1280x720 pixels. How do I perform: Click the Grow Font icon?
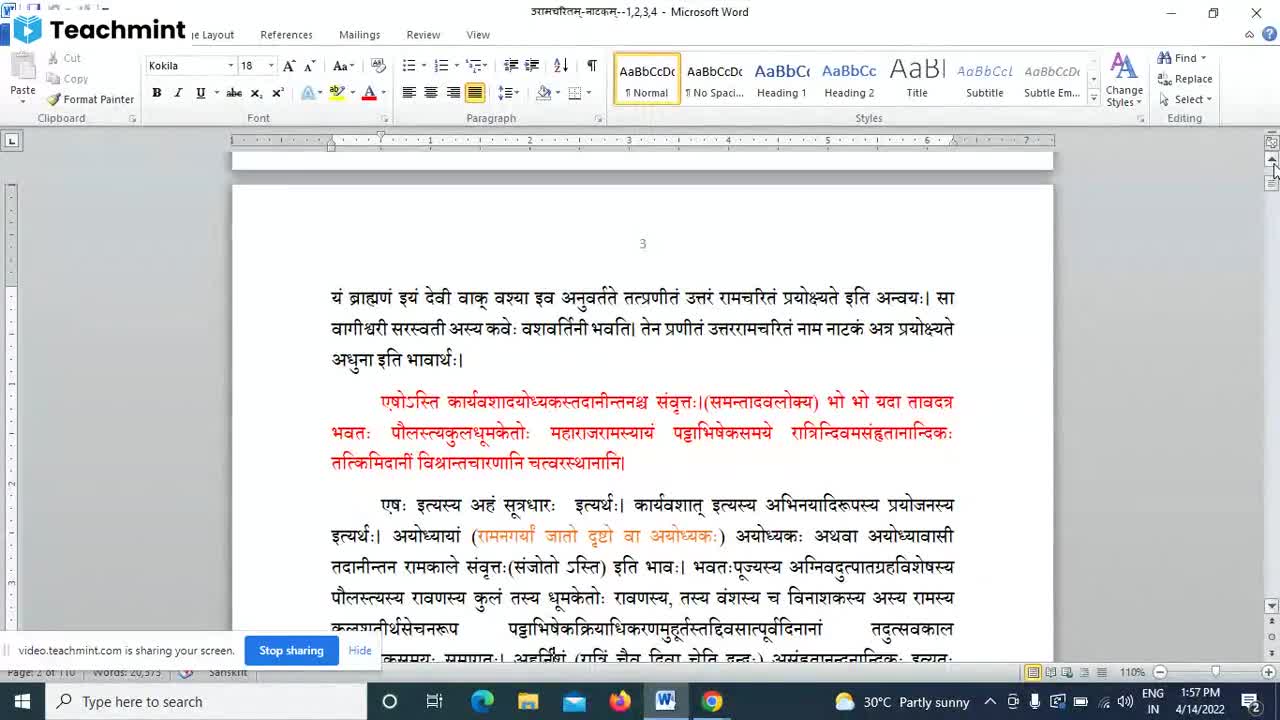click(x=289, y=66)
